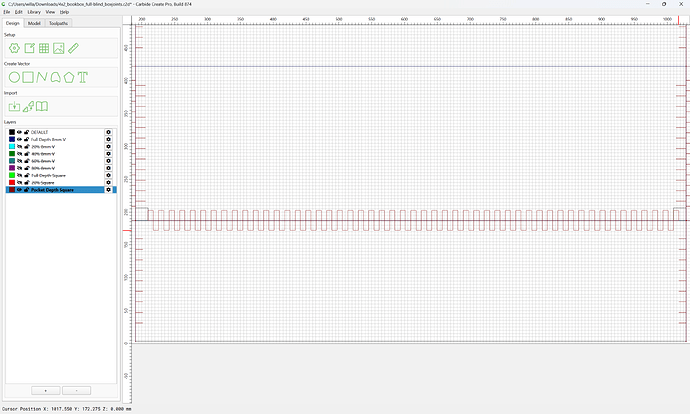Open settings gear for 40% 6mm V layer

(109, 154)
